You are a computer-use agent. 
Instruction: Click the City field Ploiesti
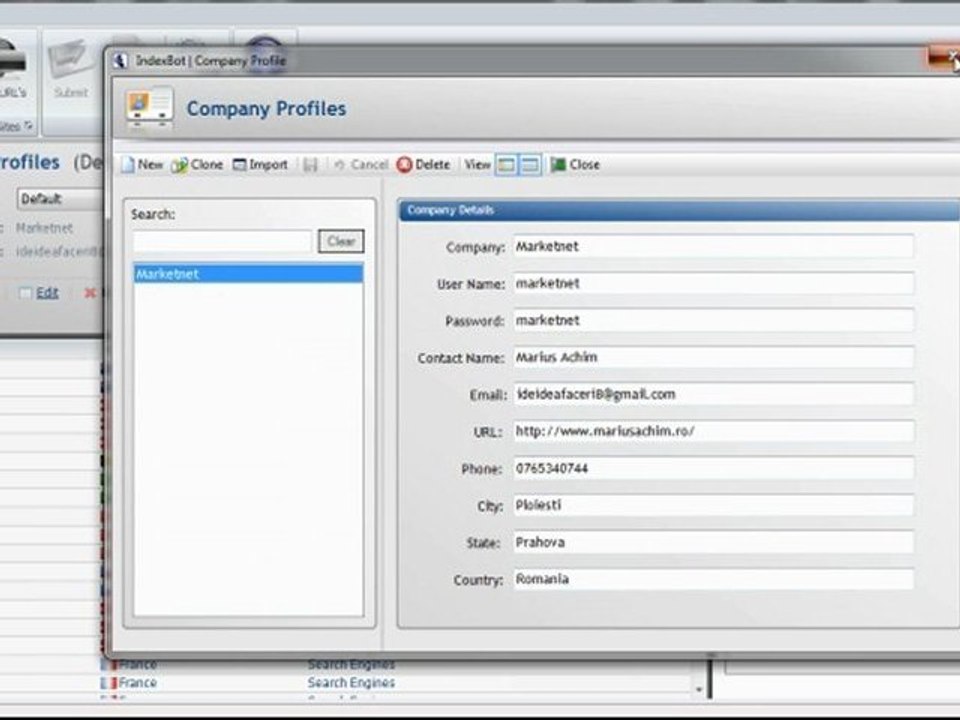coord(713,505)
